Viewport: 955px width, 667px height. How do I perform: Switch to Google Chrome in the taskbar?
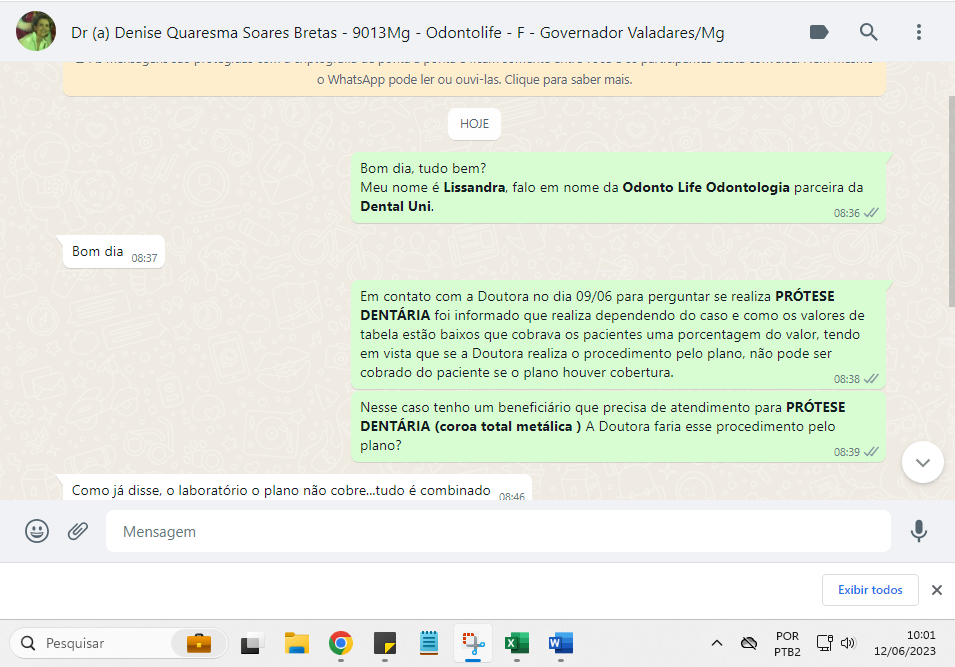340,643
